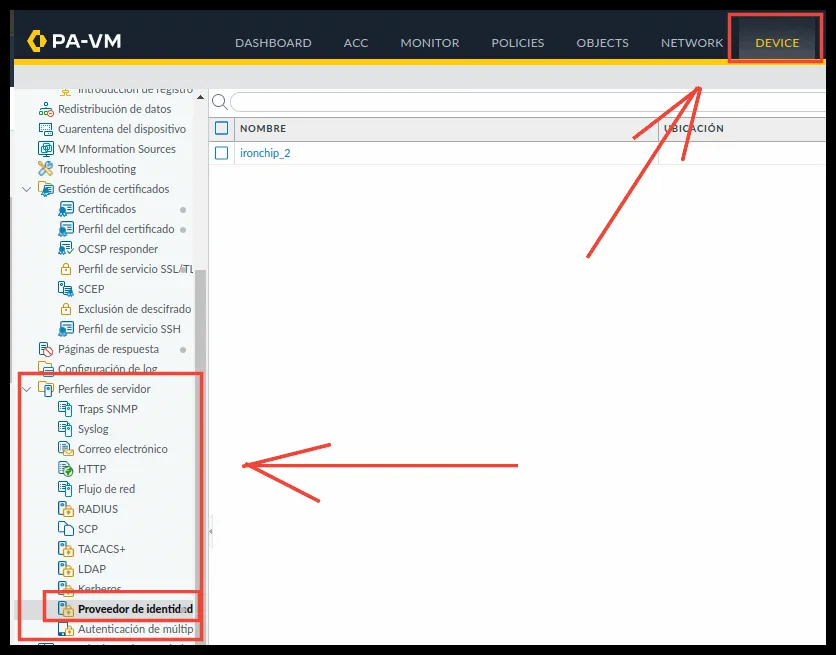Click the OCSP responder entry
The width and height of the screenshot is (836, 655).
tap(118, 249)
